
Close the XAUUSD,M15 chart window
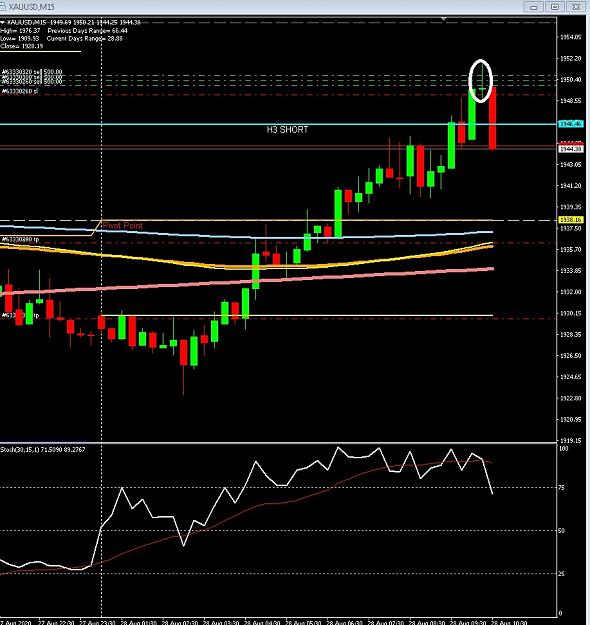click(x=576, y=7)
